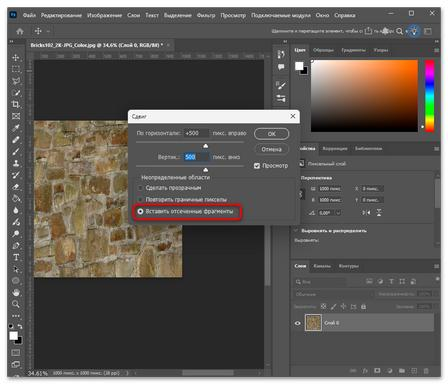This screenshot has height=384, width=448.
Task: Pick a hue on the rainbow color strip
Action: (x=429, y=96)
